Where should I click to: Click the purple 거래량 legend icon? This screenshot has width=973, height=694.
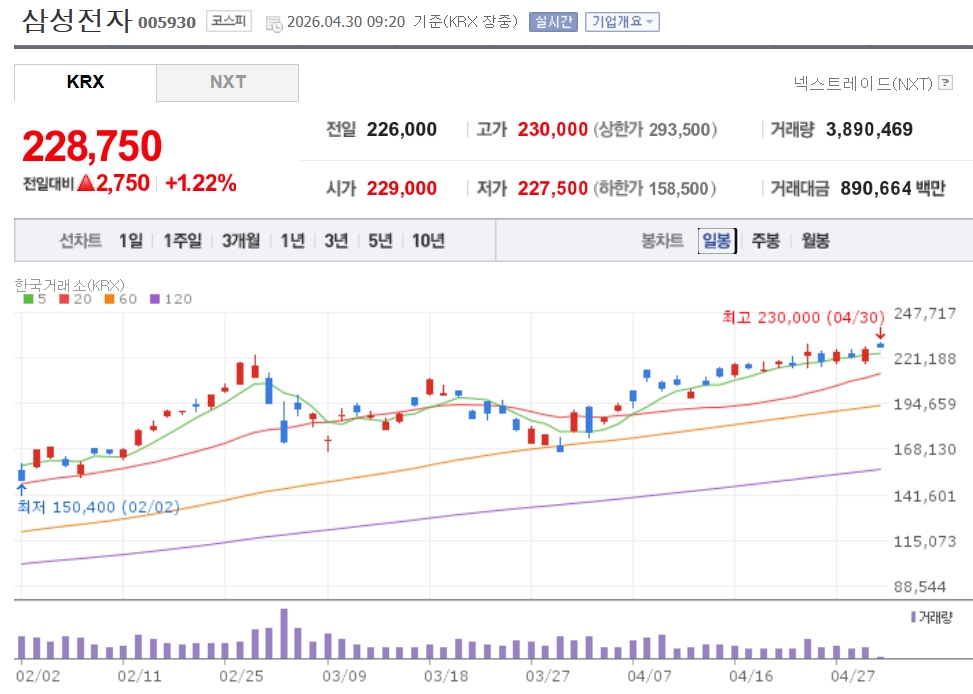(913, 617)
